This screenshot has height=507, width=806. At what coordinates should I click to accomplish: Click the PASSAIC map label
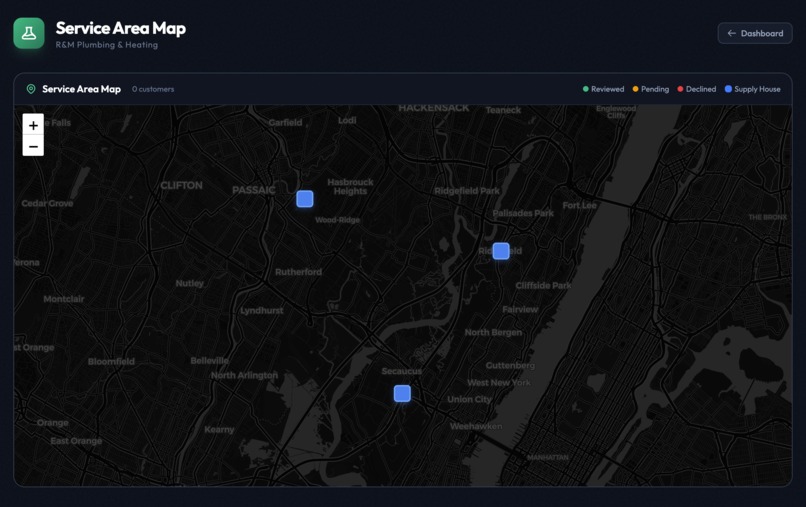(254, 190)
